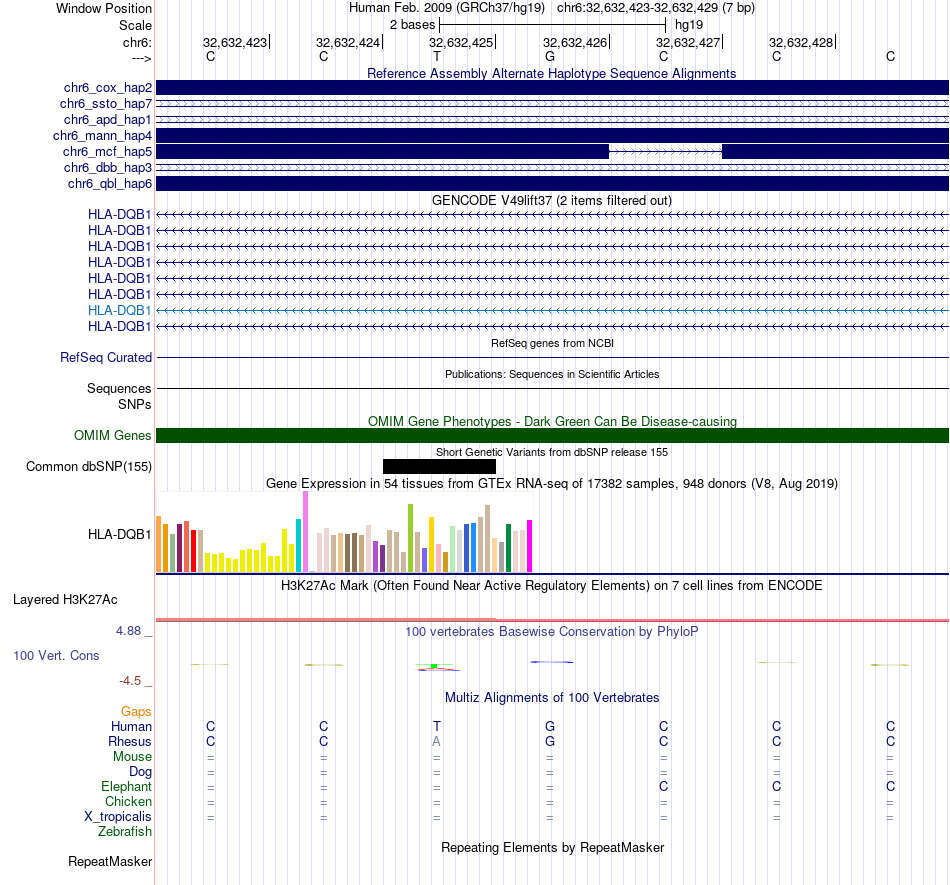Open the chr6_apd_hap1 haplotype label
The width and height of the screenshot is (950, 885).
(108, 119)
